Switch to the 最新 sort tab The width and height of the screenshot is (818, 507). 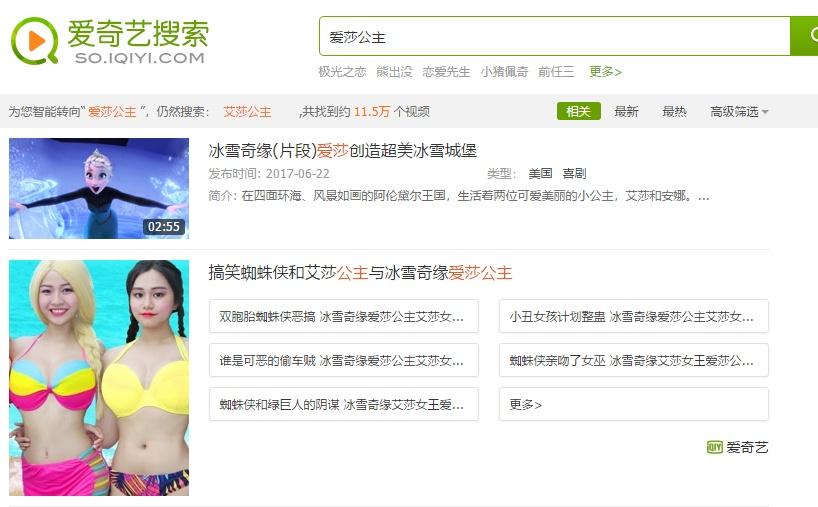coord(626,111)
